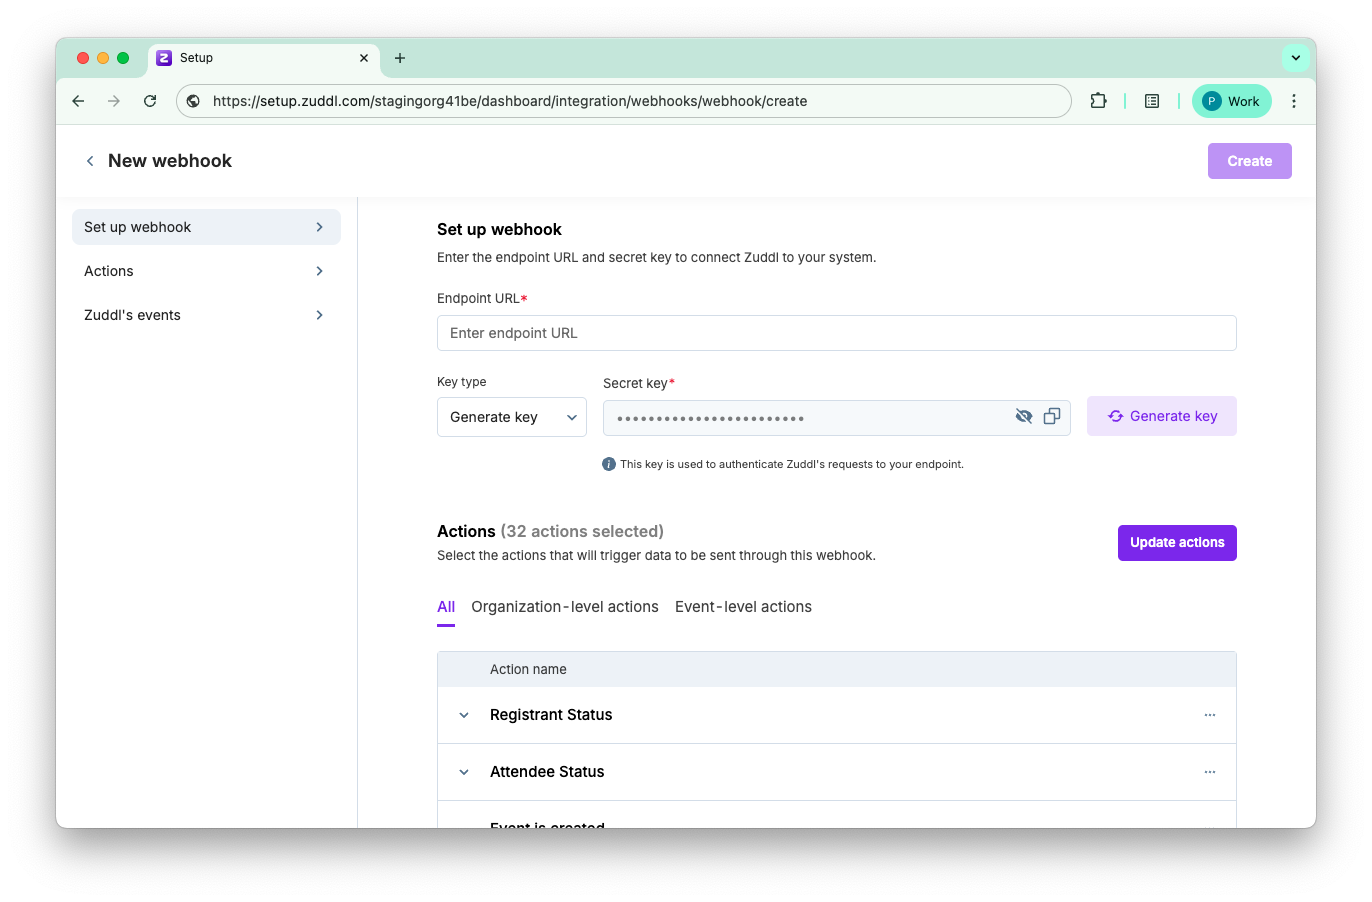Image resolution: width=1372 pixels, height=902 pixels.
Task: Open more options for Attendee Status
Action: [1210, 772]
